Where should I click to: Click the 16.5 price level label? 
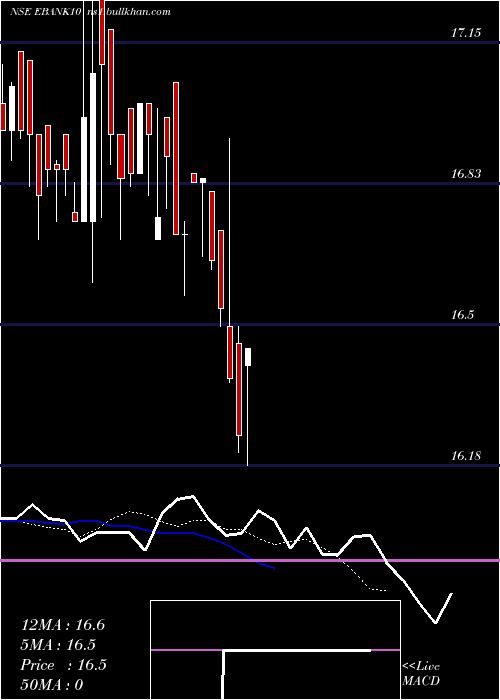click(462, 315)
